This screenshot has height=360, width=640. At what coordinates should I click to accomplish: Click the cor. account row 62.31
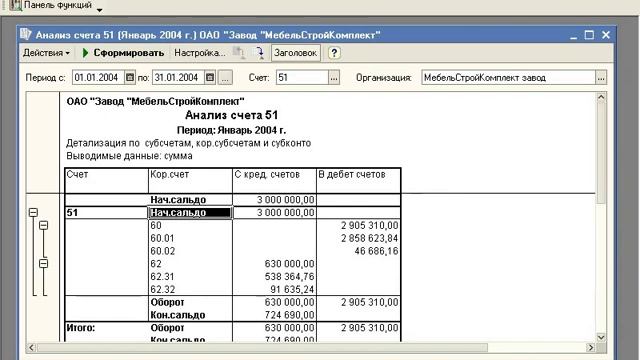coord(162,276)
